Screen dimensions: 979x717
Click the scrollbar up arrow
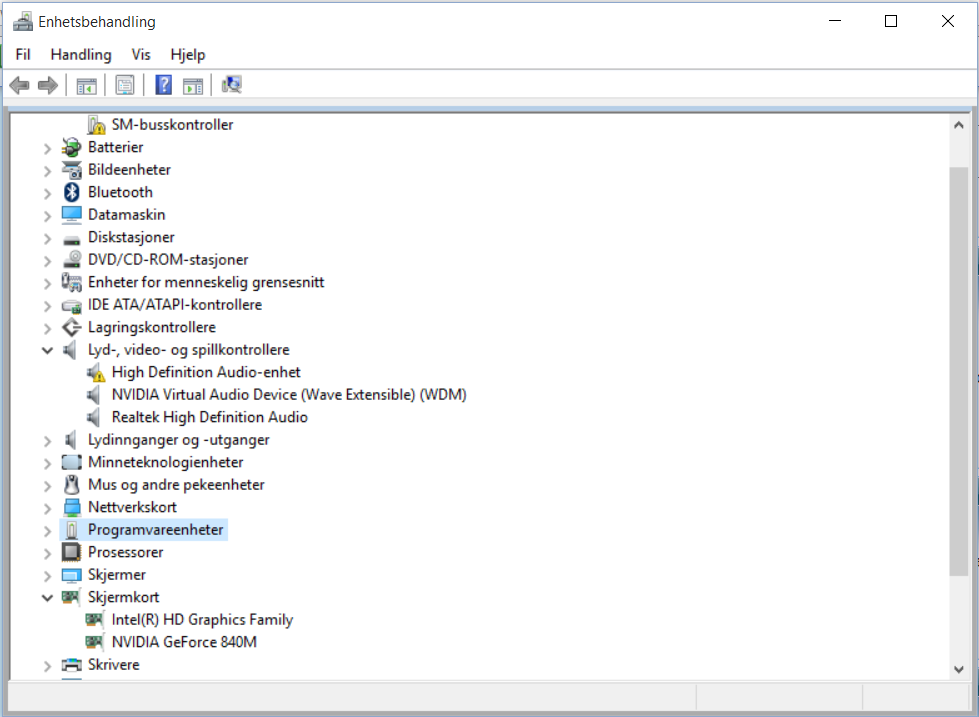(959, 125)
